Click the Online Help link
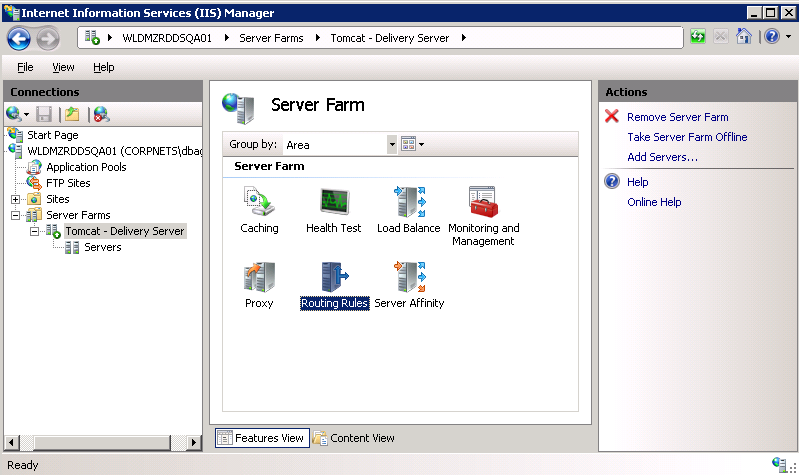This screenshot has width=799, height=475. (654, 202)
